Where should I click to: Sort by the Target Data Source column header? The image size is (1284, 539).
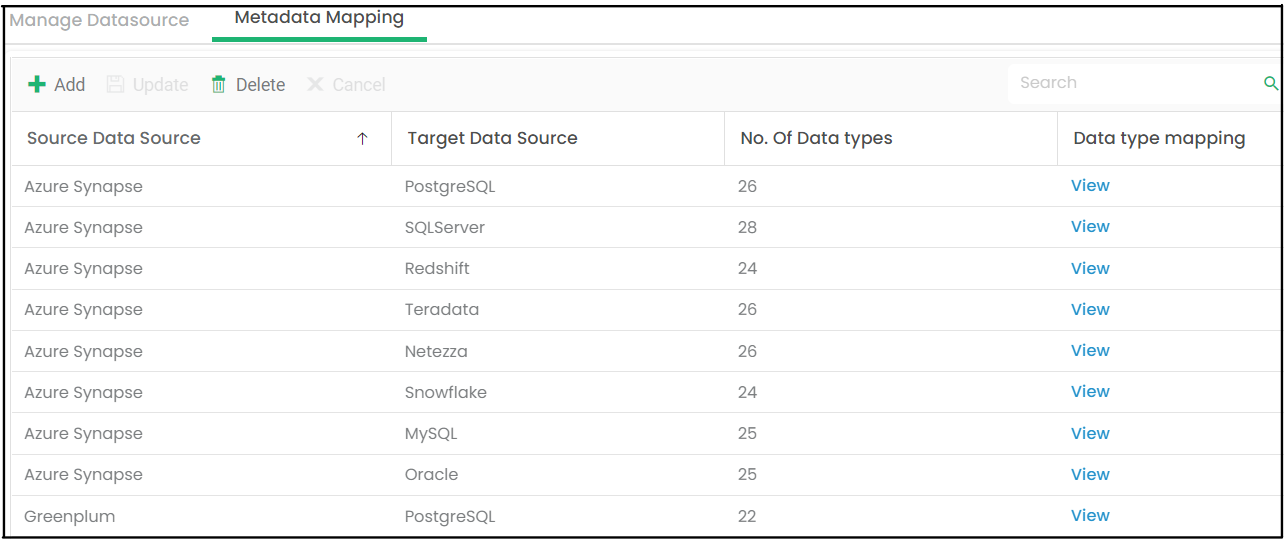coord(492,138)
